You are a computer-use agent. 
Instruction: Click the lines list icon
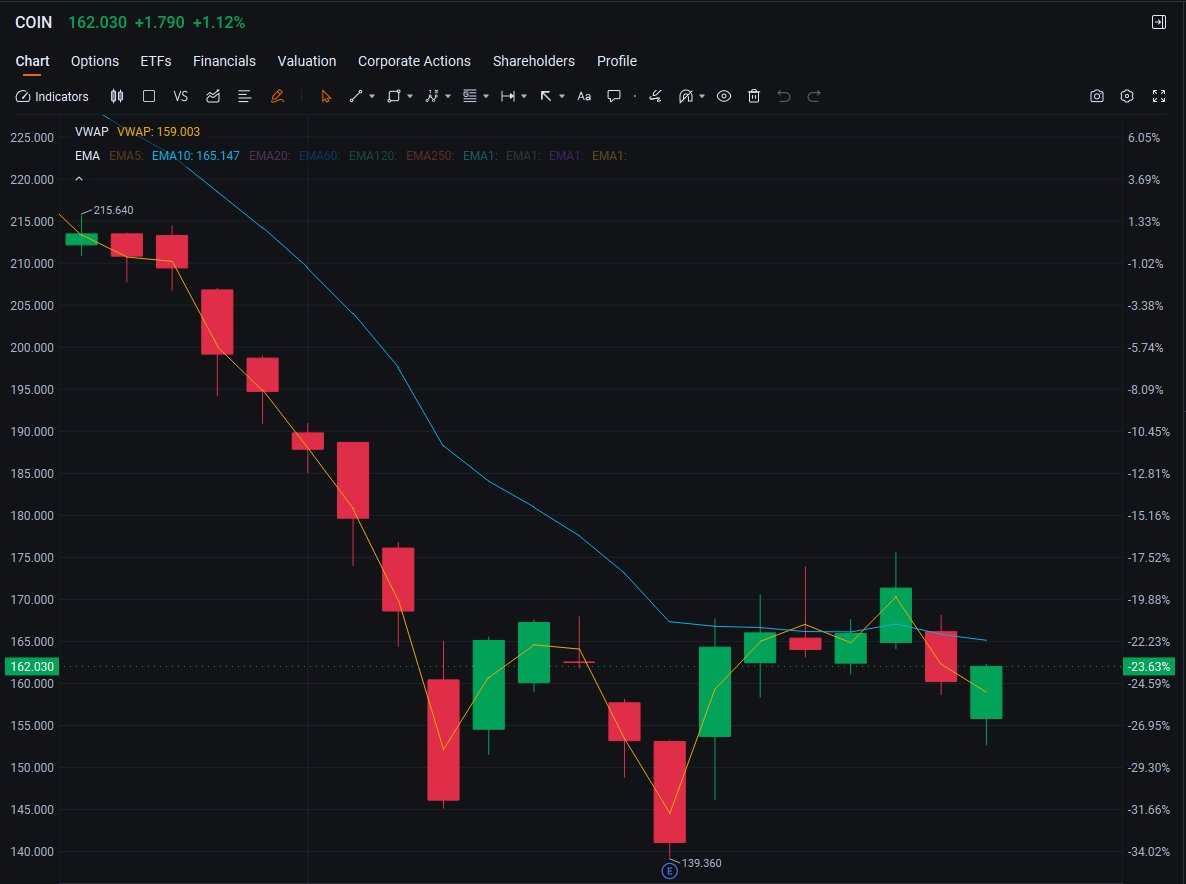click(x=244, y=96)
